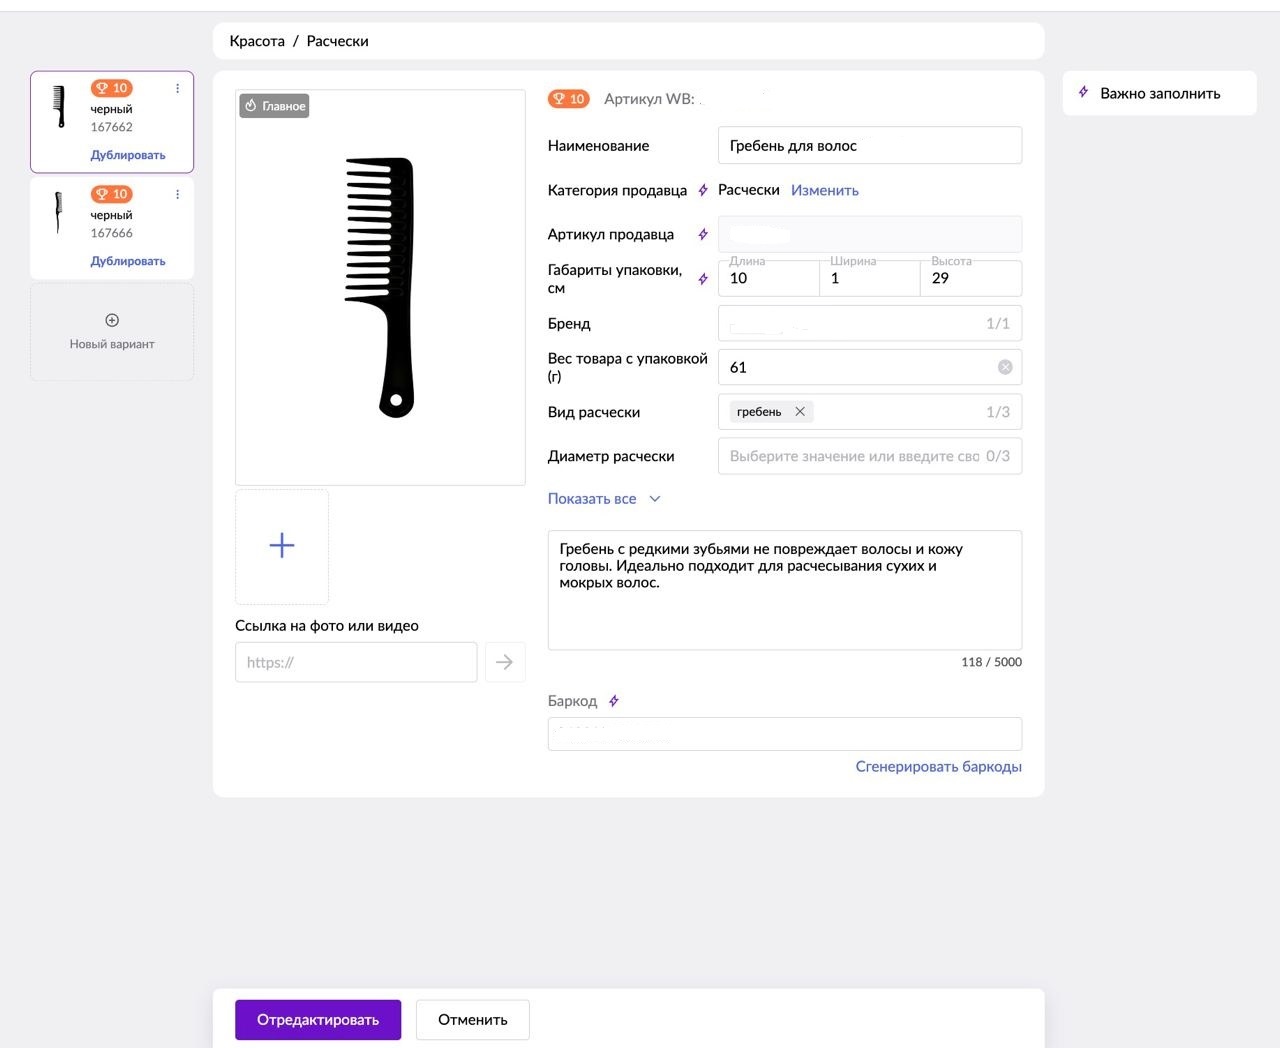Select the second black comb variant thumbnail
This screenshot has height=1048, width=1280.
pyautogui.click(x=59, y=213)
